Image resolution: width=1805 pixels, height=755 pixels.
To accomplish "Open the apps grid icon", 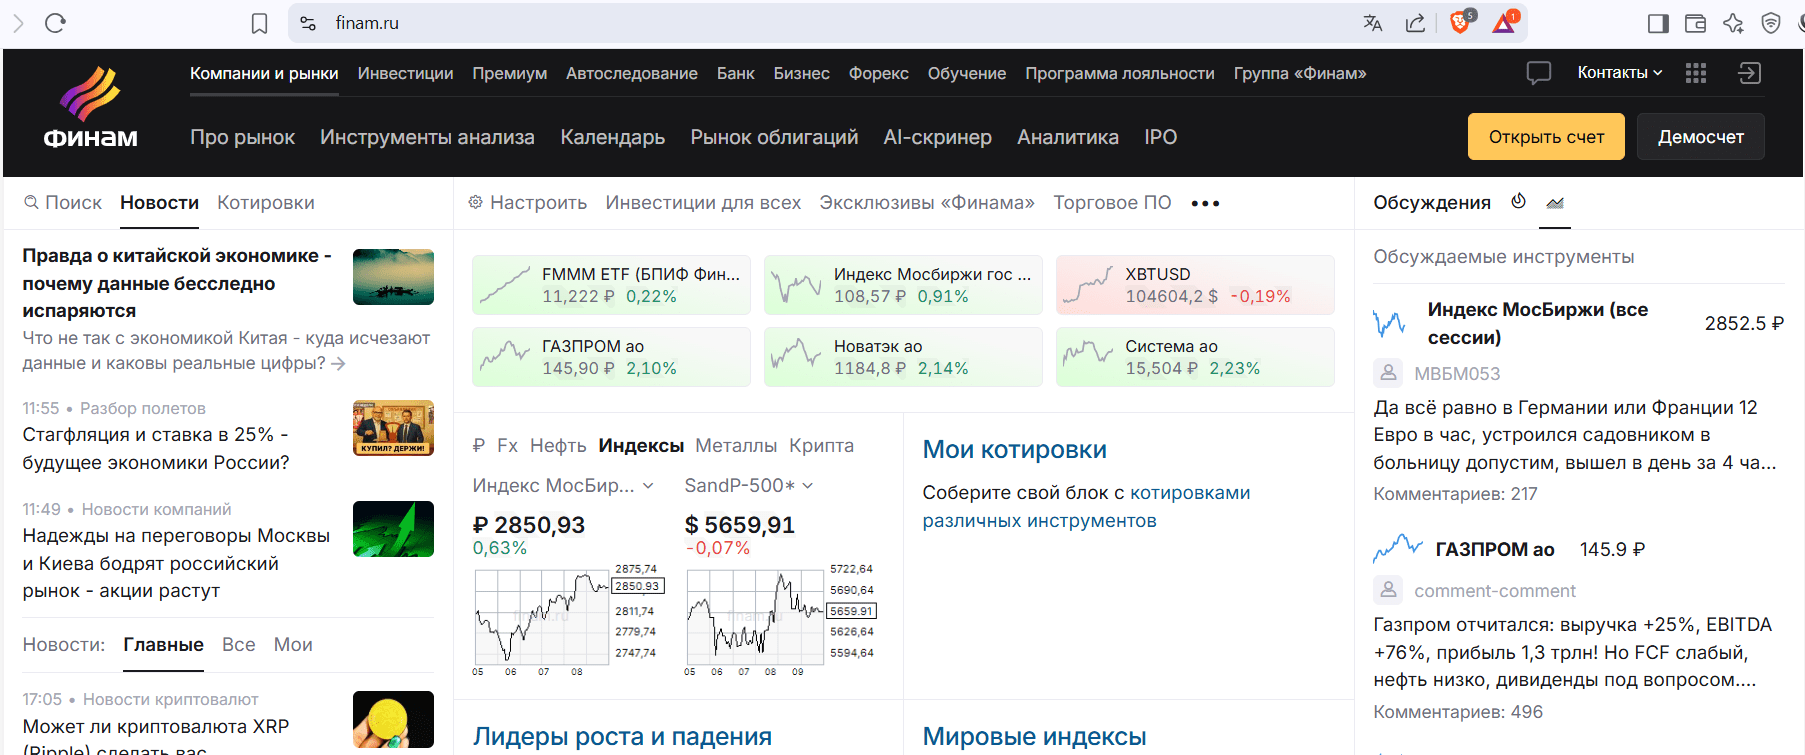I will (1696, 73).
